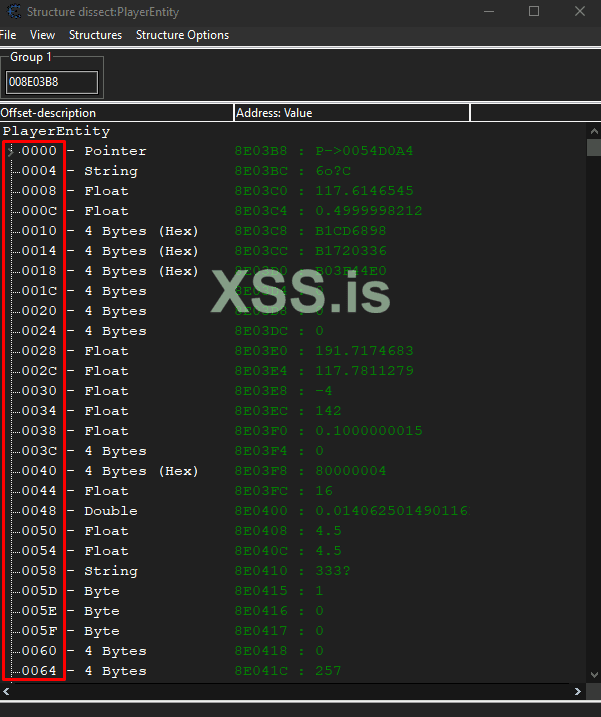
Task: Close the Structure dissect window
Action: click(580, 11)
